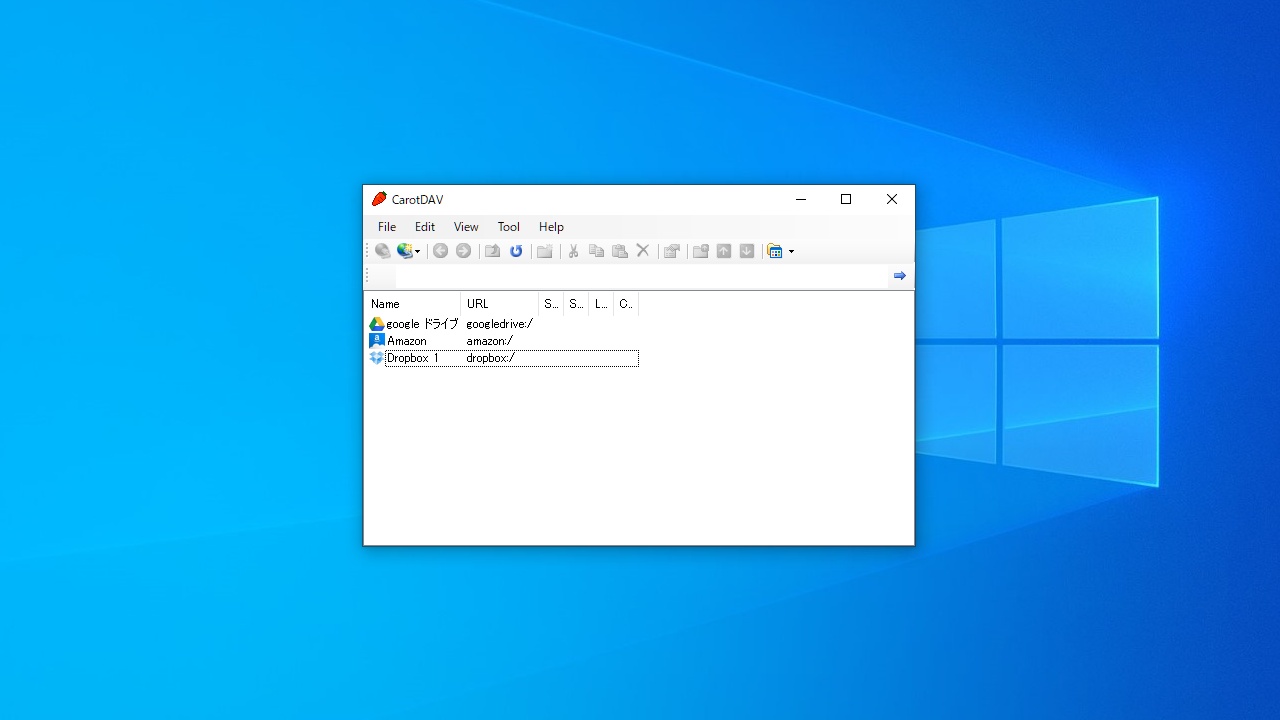Click the parent folder toolbar icon

(492, 251)
